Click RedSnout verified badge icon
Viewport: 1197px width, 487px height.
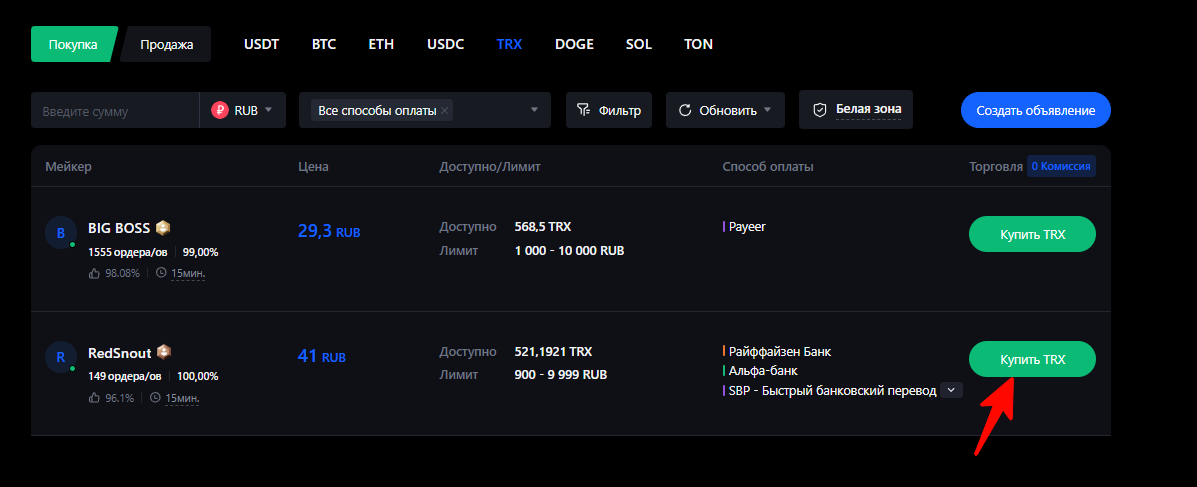coord(164,353)
